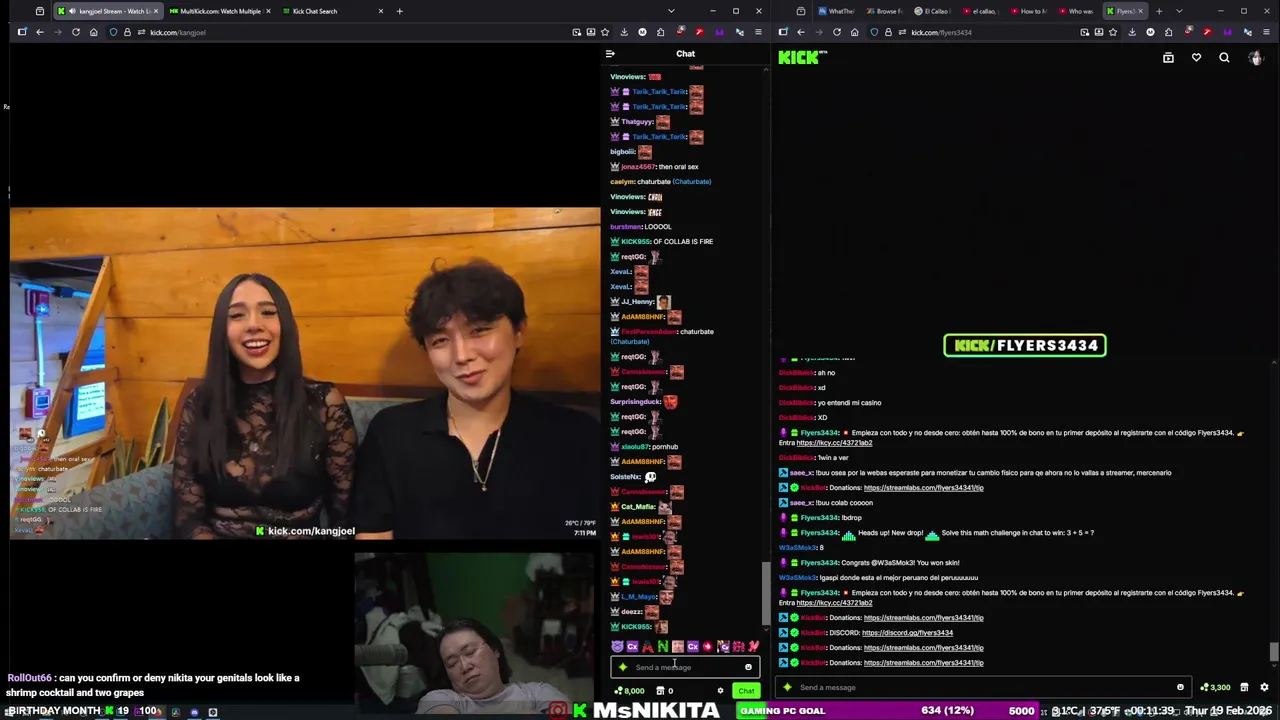
Task: Select the kangjoel Stream tab
Action: (107, 11)
